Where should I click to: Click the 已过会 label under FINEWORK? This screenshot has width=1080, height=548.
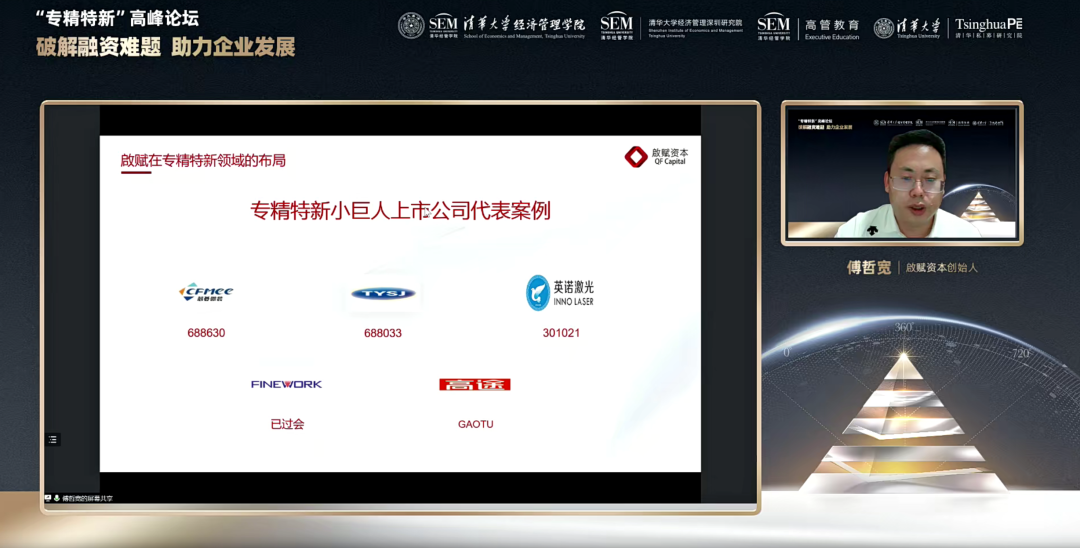point(287,424)
